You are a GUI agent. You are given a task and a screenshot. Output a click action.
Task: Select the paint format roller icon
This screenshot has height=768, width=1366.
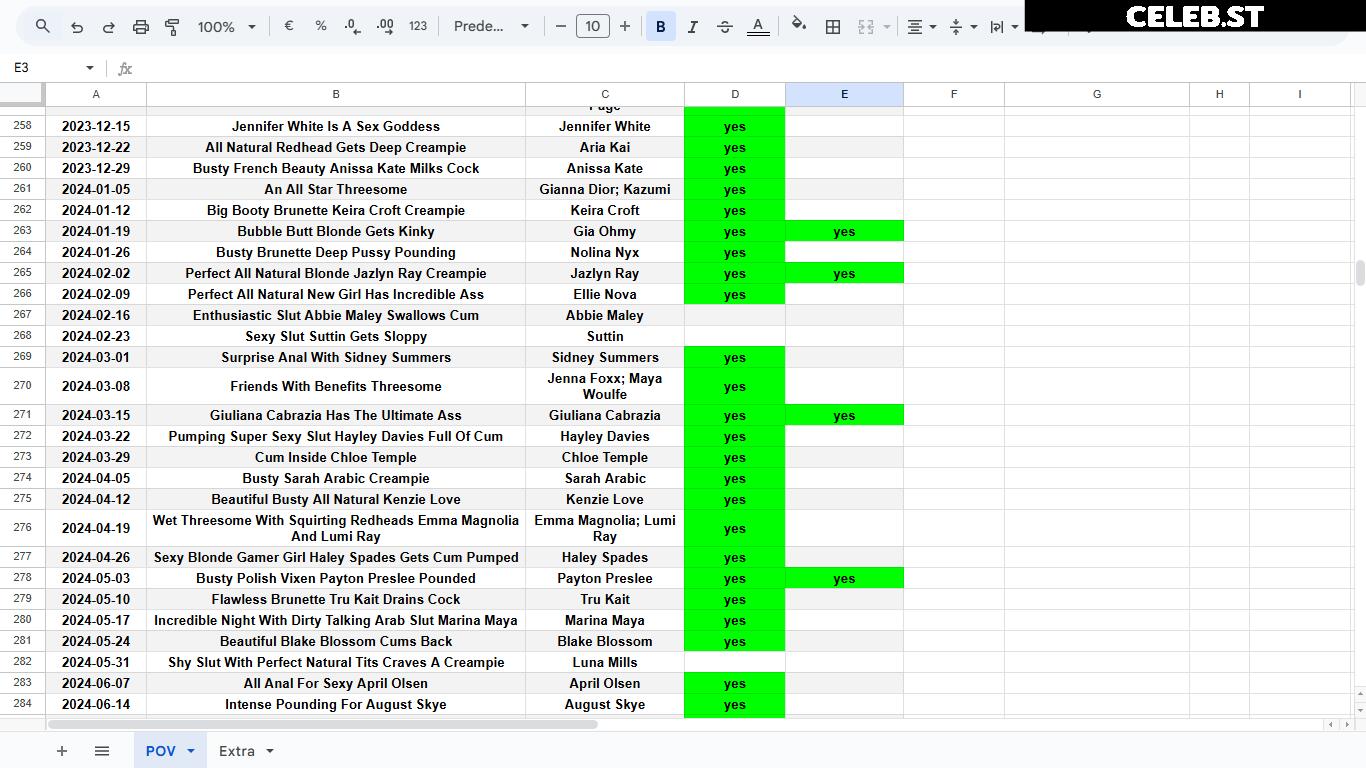click(172, 27)
